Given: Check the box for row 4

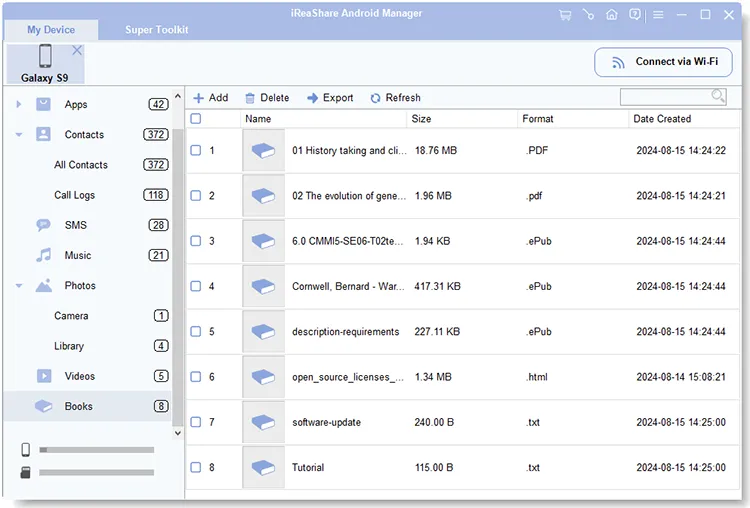Looking at the screenshot, I should point(196,286).
